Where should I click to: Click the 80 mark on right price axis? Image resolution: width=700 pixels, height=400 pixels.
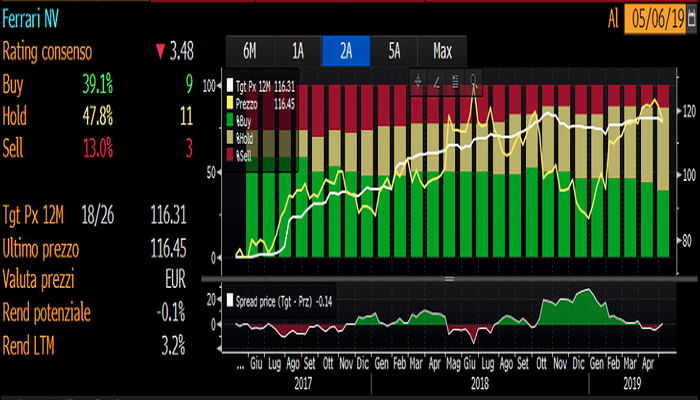687,242
